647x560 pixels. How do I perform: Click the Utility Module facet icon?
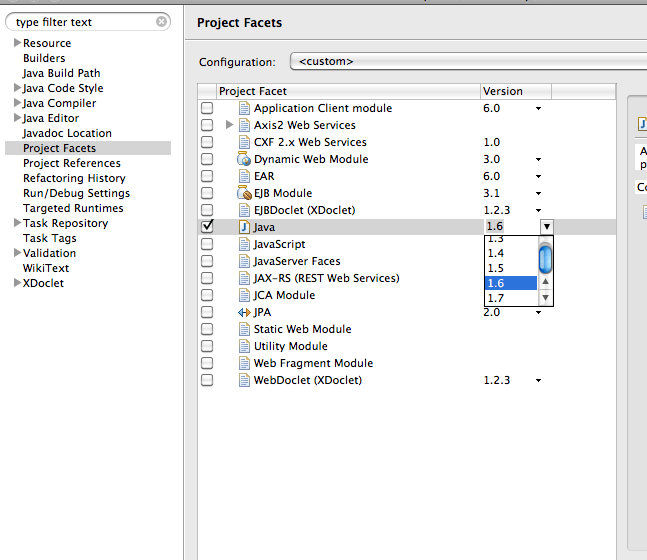click(x=244, y=346)
